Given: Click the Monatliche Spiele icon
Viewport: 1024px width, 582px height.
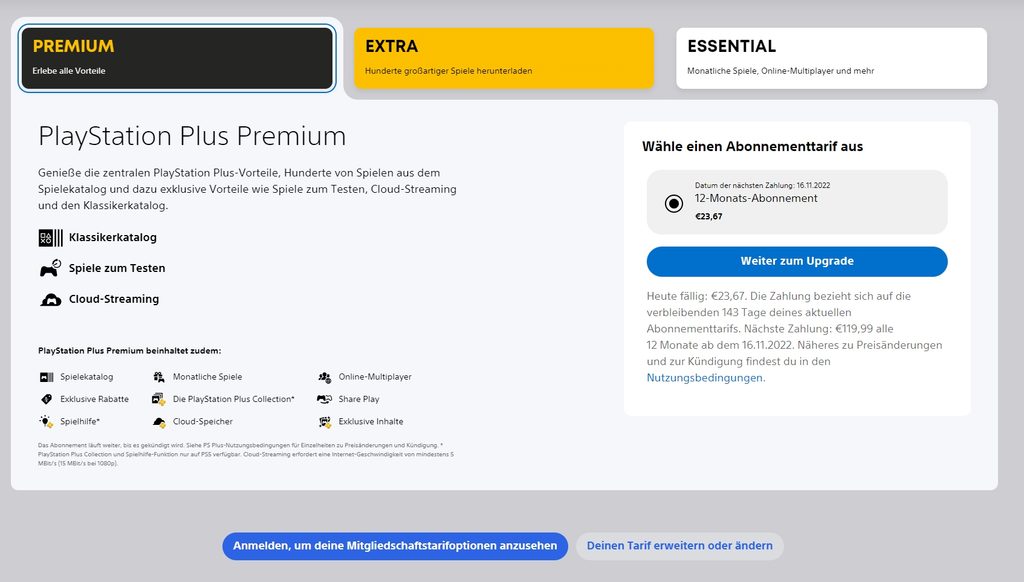Looking at the screenshot, I should [159, 377].
